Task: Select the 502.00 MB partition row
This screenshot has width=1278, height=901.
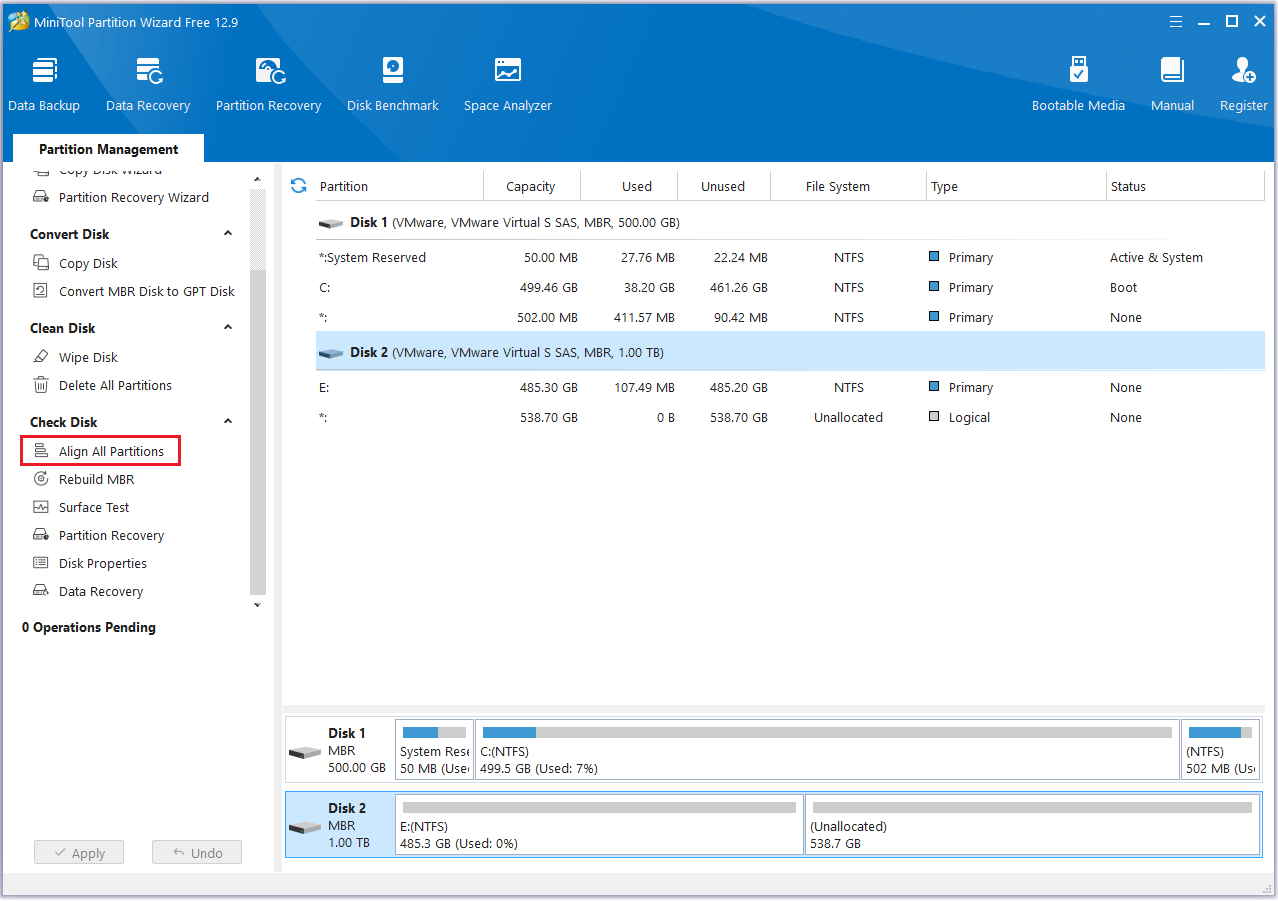Action: coord(790,317)
